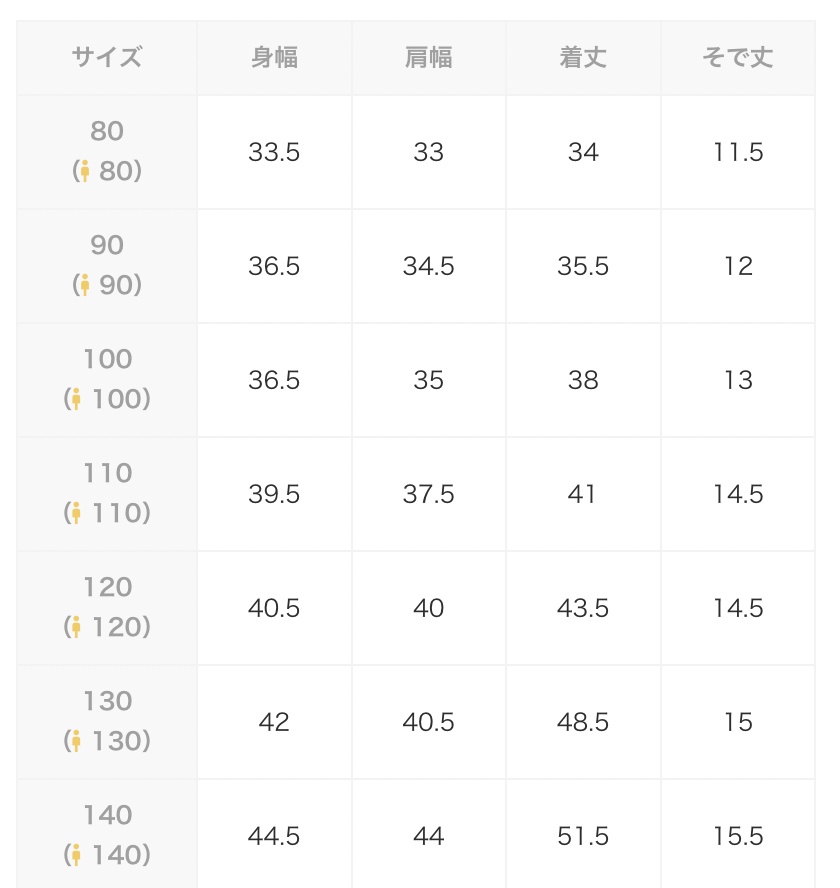Click the 48.5 length cell
Viewport: 840px width, 888px height.
click(x=583, y=722)
